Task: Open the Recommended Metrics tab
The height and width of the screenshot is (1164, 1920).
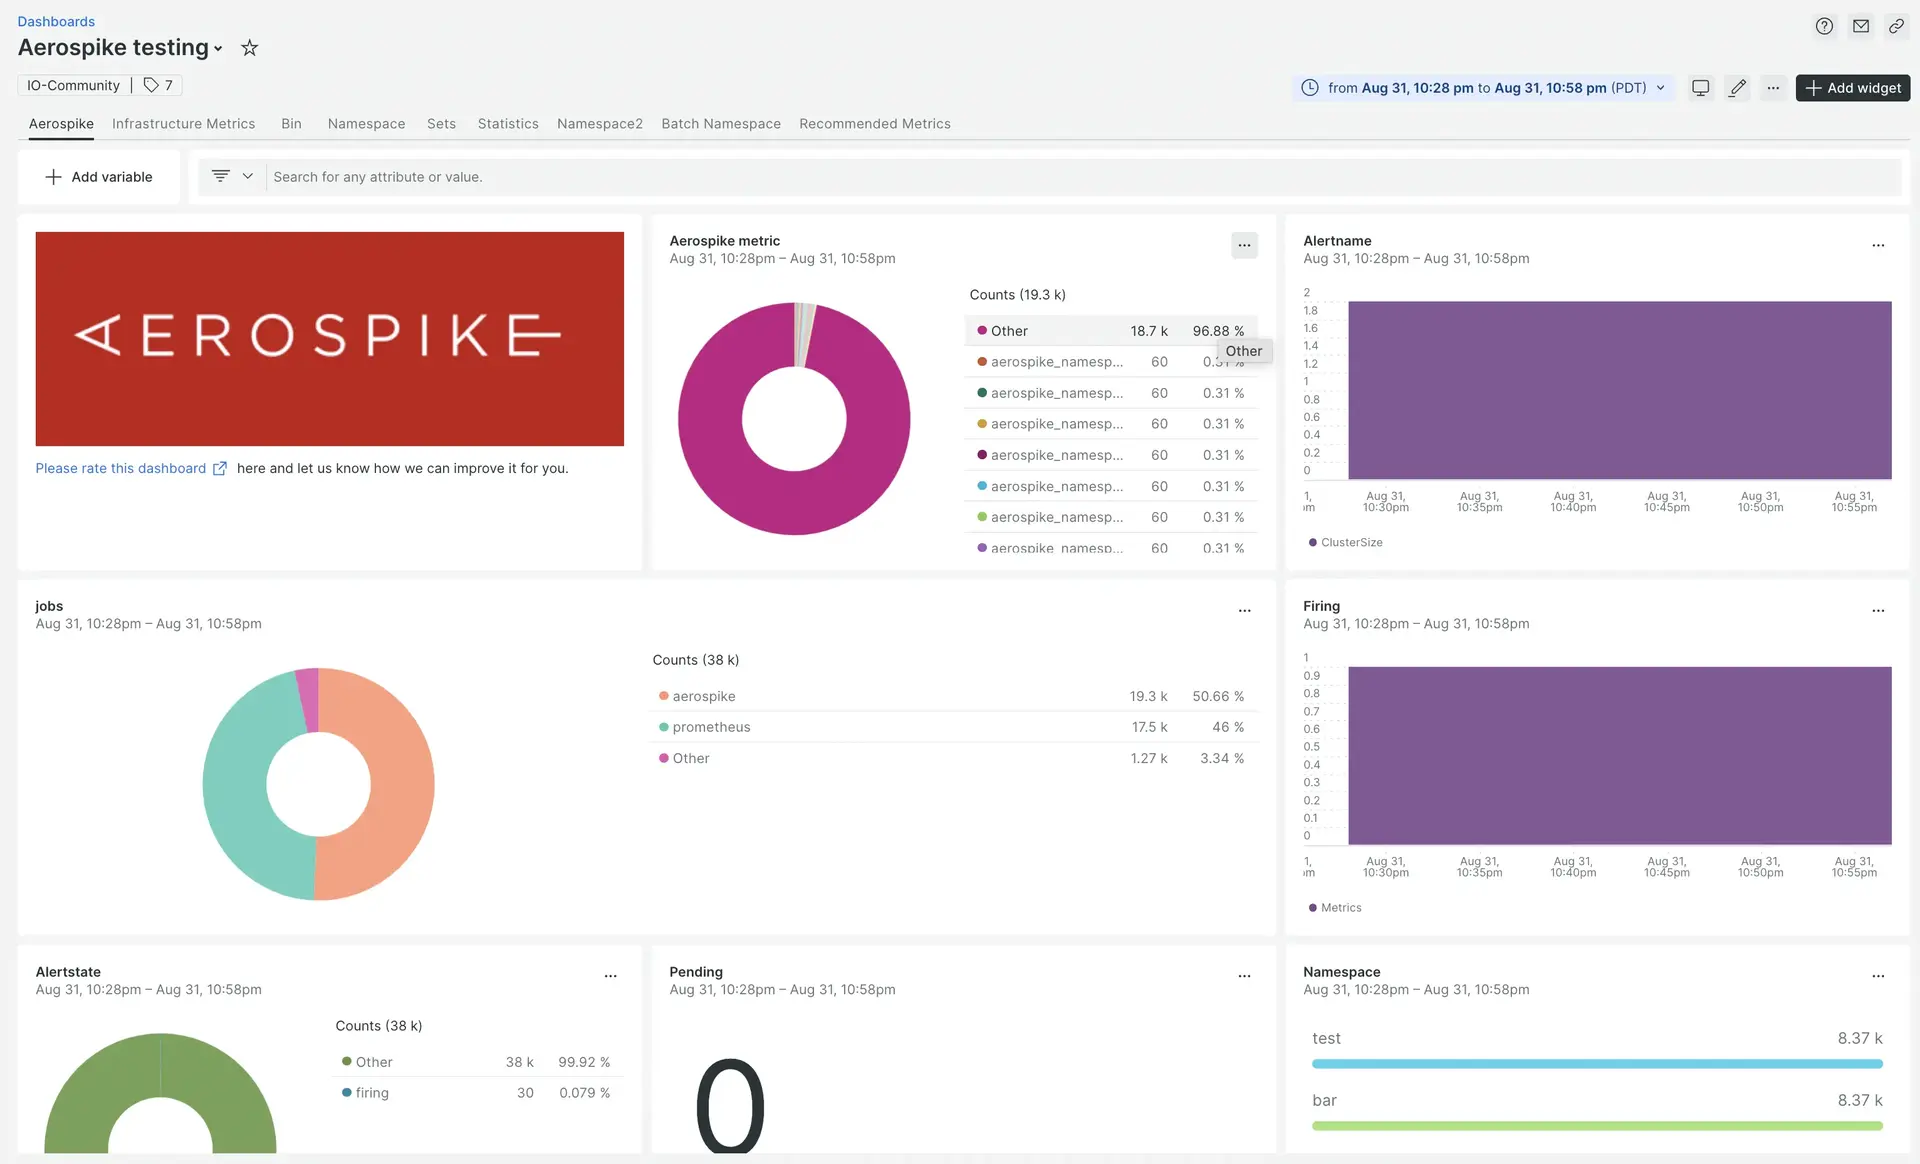Action: tap(874, 124)
